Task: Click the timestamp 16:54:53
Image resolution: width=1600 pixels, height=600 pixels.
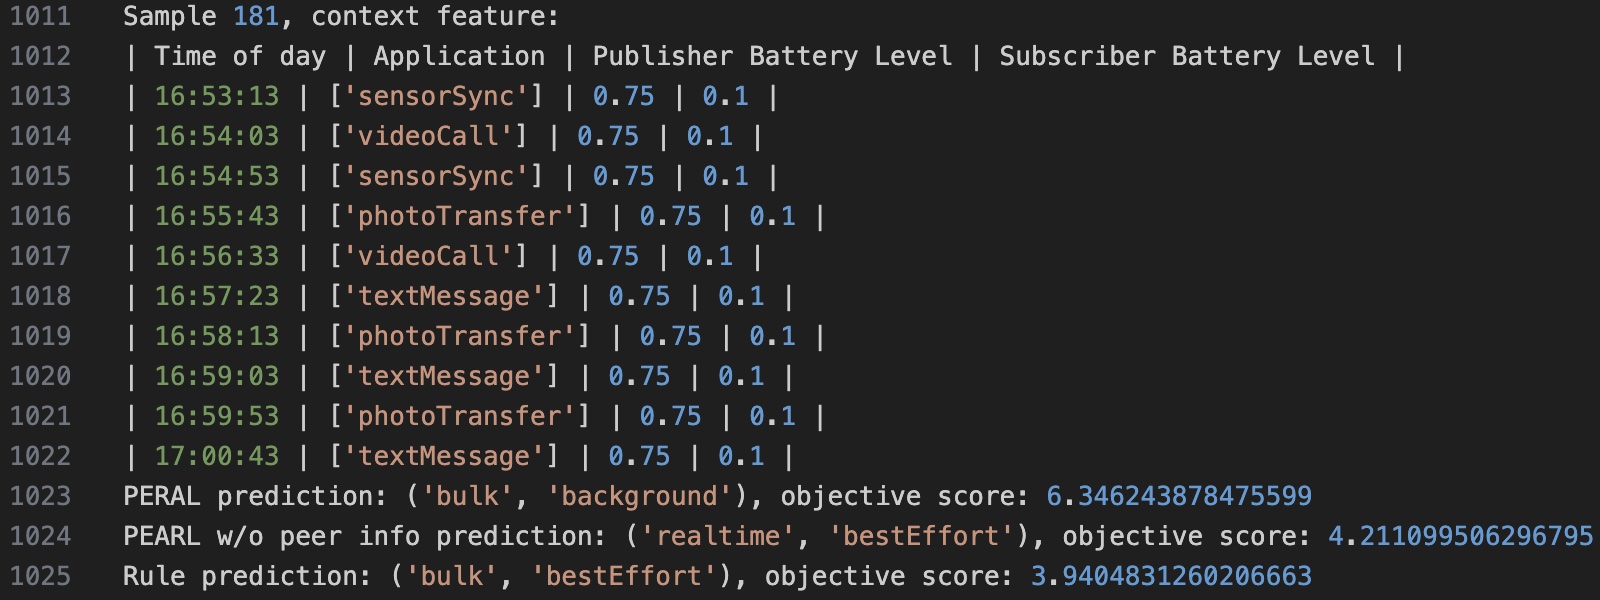Action: [x=217, y=176]
